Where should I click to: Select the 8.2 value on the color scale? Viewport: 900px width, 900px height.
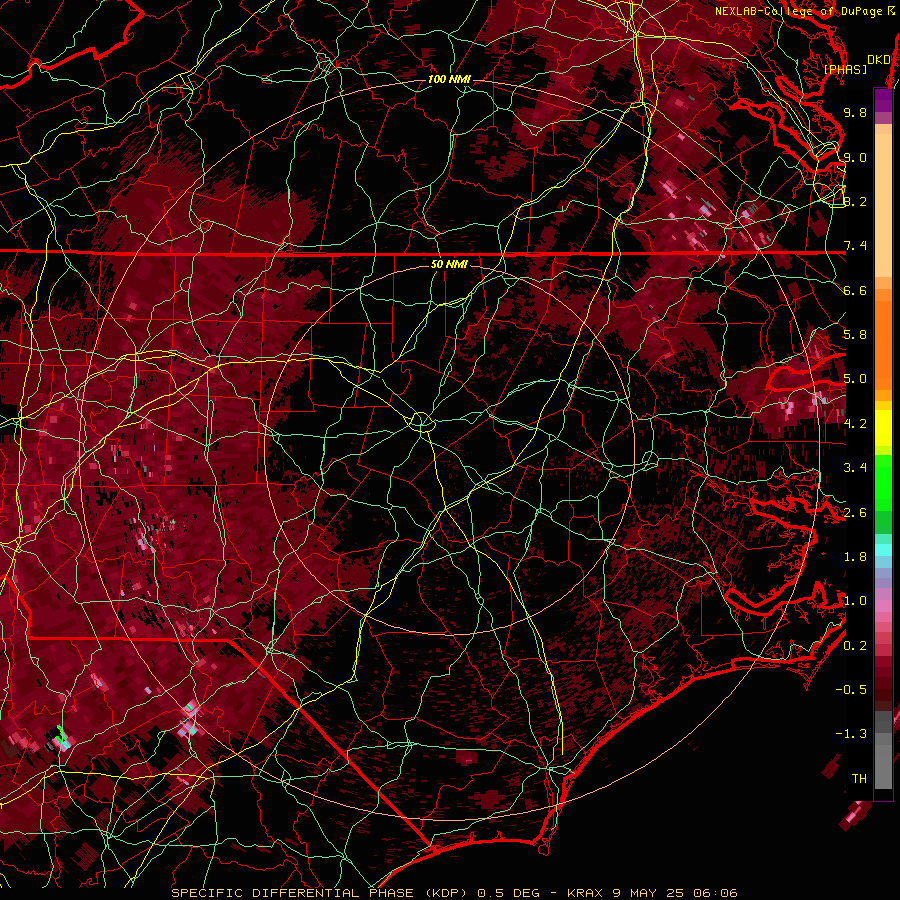[x=855, y=201]
